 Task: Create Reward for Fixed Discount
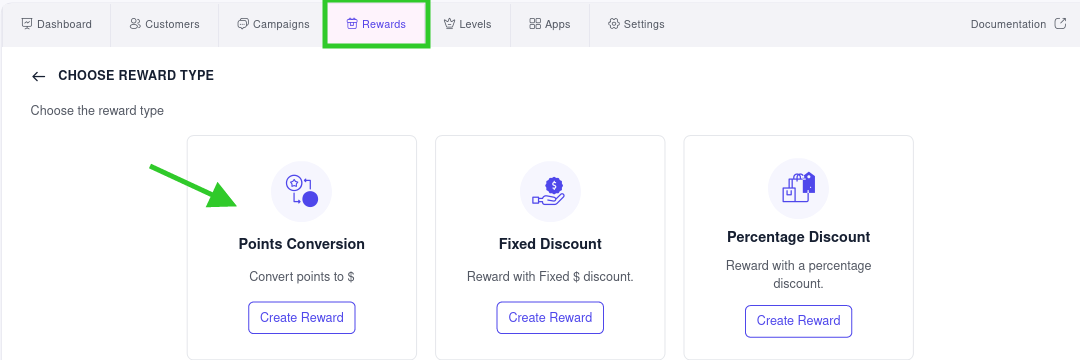pos(550,317)
